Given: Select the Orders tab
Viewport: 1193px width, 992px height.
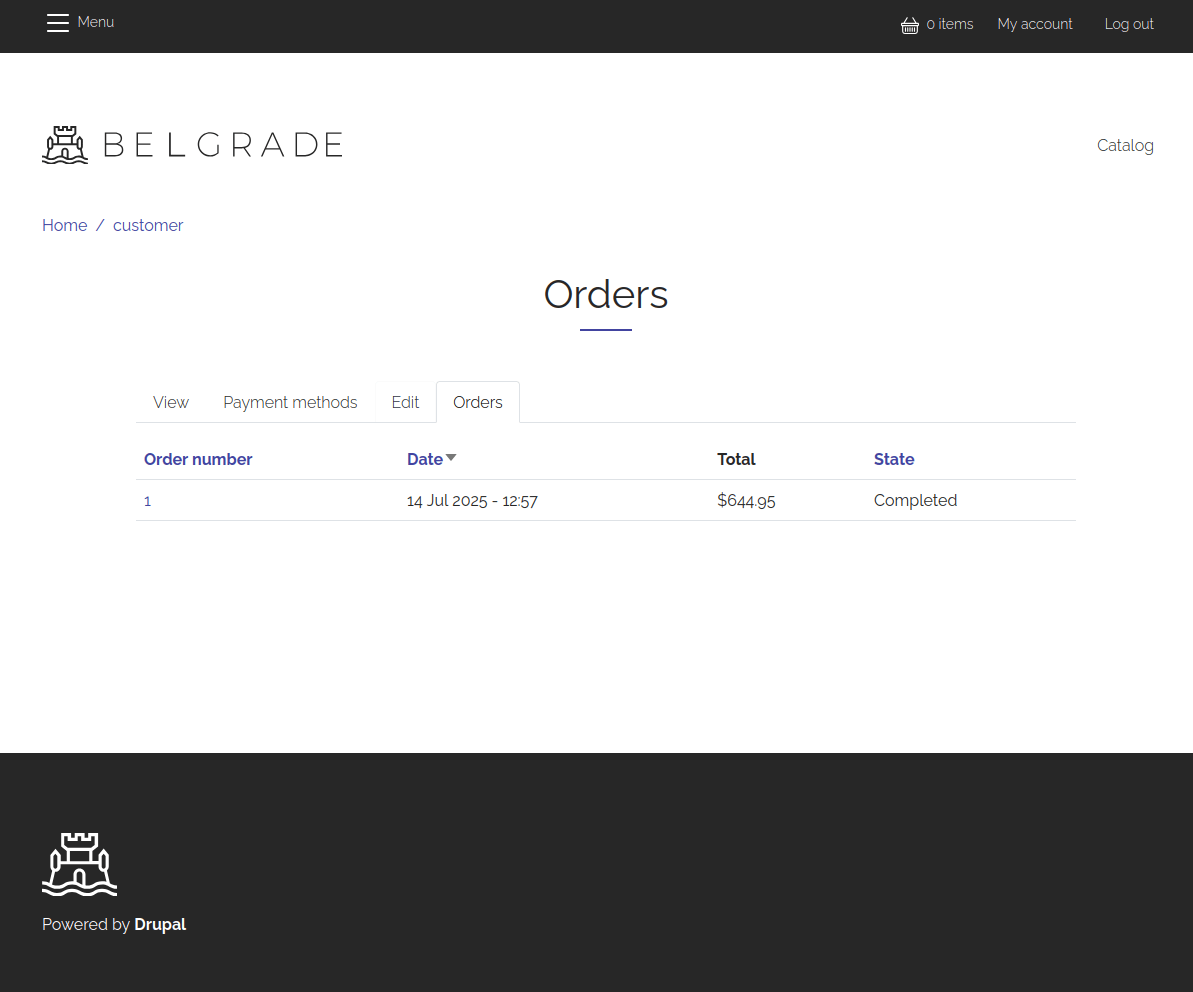Looking at the screenshot, I should pos(478,402).
